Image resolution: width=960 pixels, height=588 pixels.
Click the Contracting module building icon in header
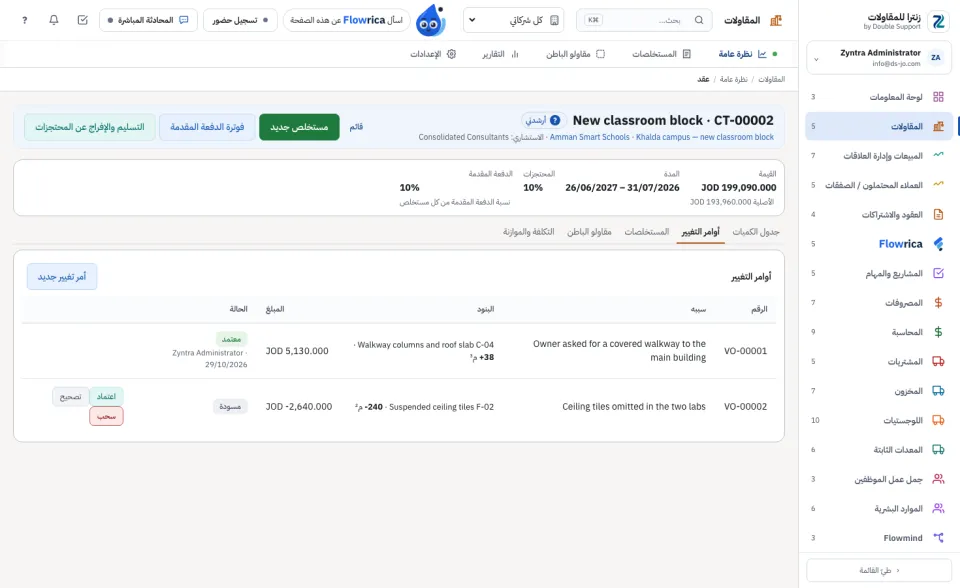tap(776, 20)
